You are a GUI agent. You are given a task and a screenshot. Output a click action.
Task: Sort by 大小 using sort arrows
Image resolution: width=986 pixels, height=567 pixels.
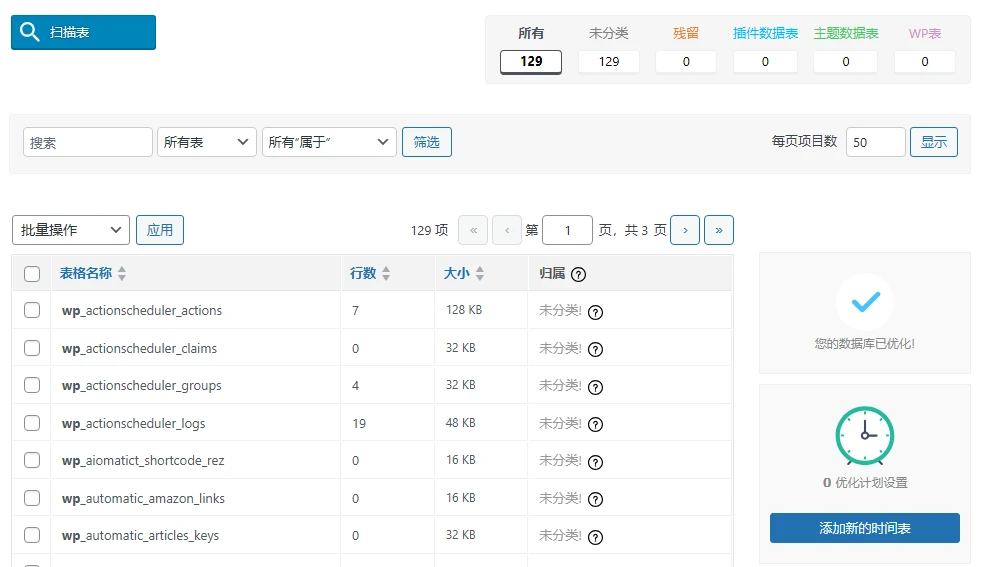(x=480, y=273)
